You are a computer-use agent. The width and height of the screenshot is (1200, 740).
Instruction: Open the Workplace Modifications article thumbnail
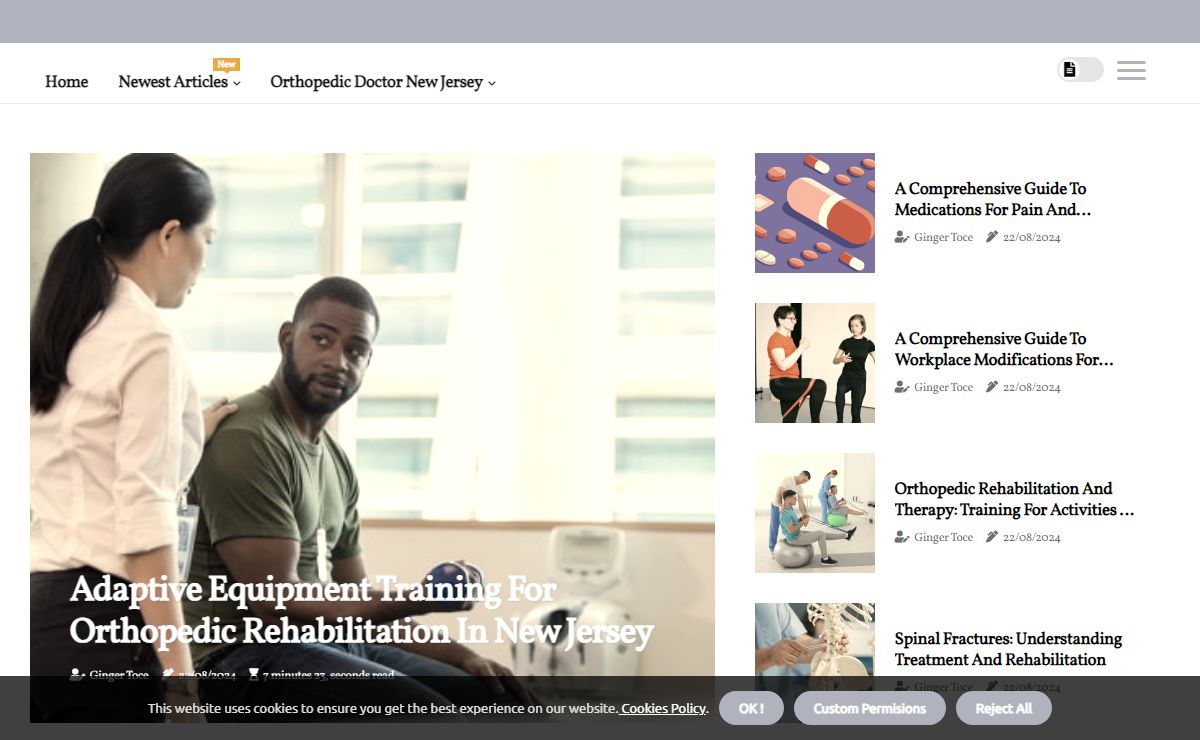(x=815, y=363)
